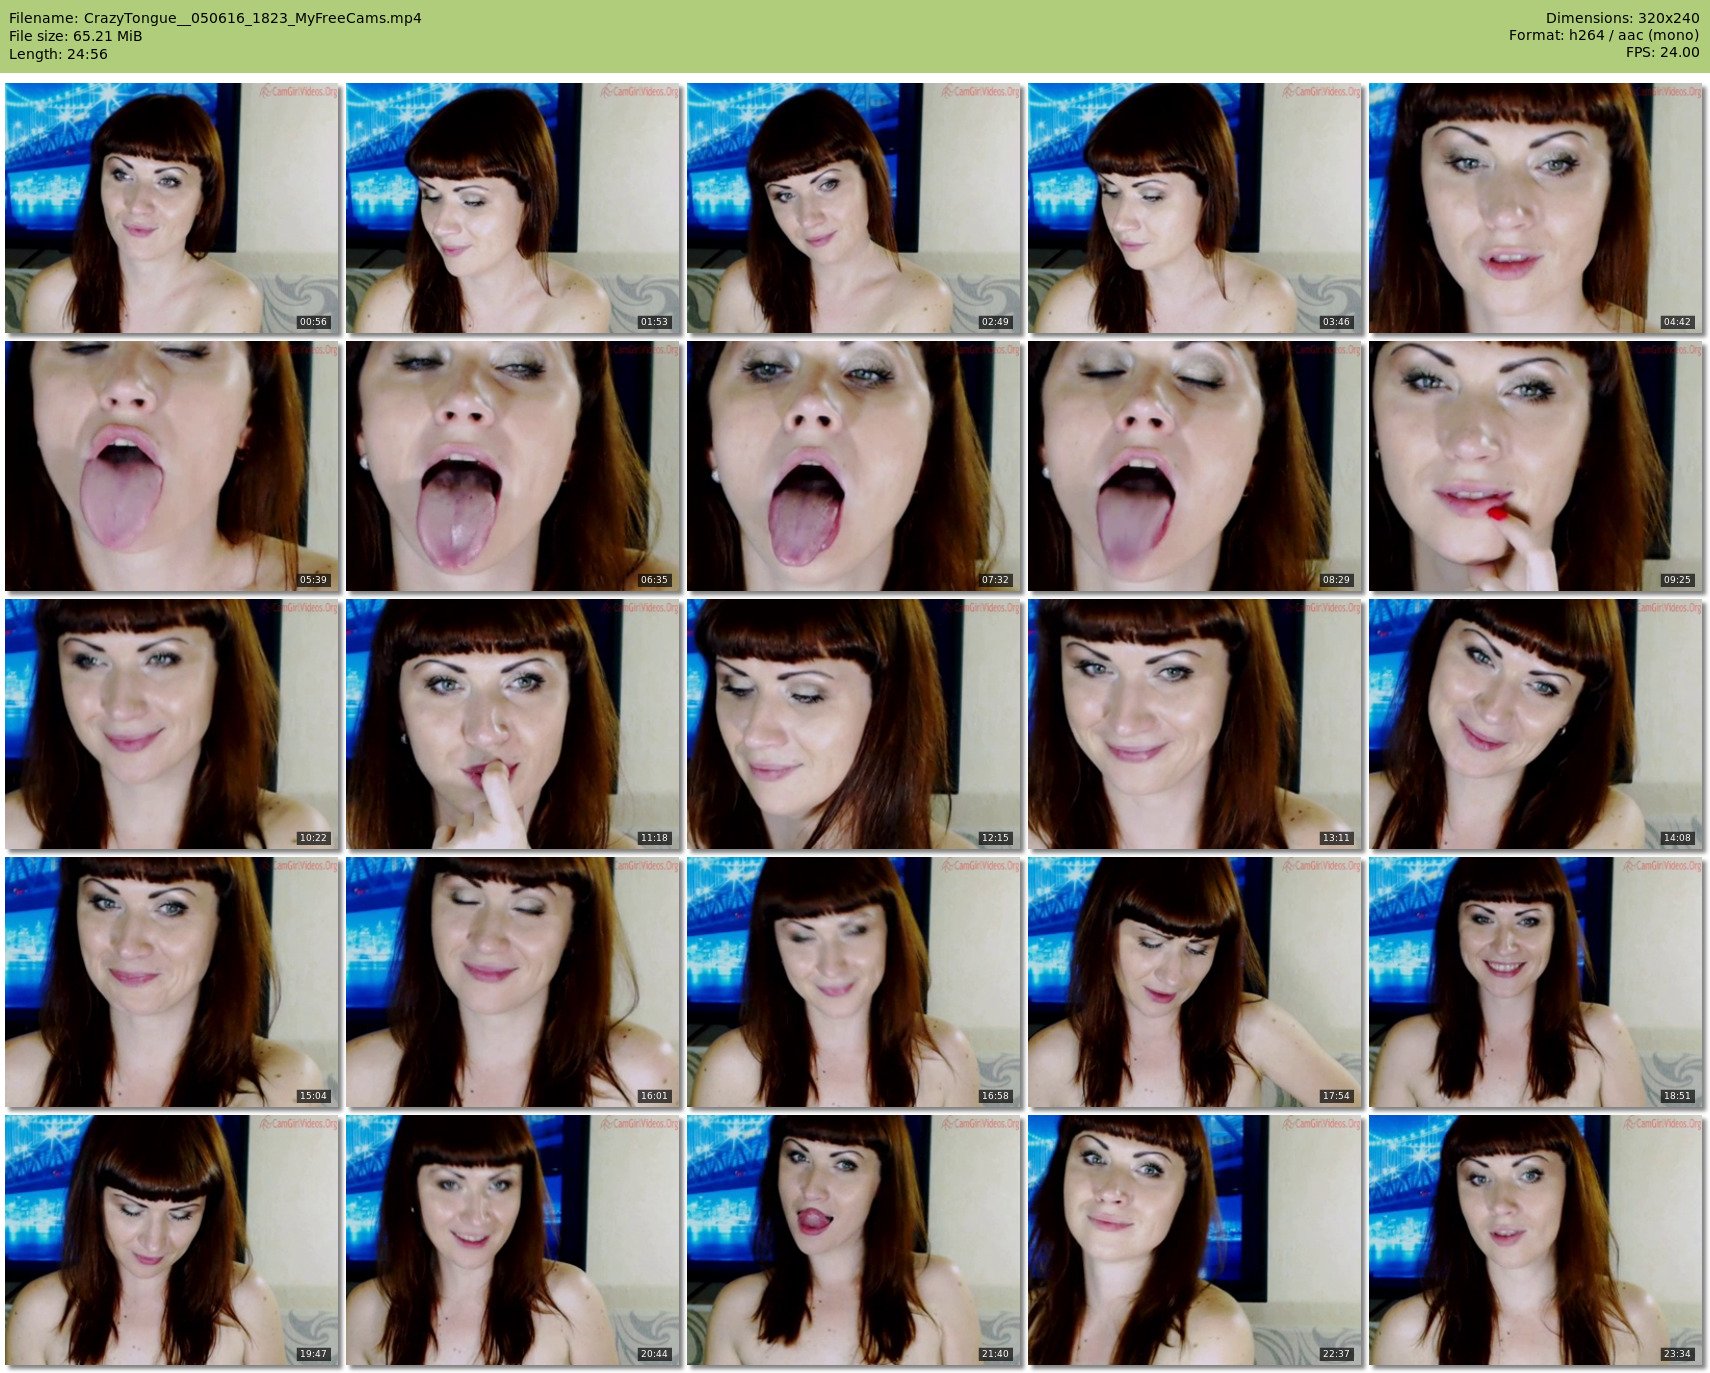Click the Length 24:56 label
Screen dimensions: 1710x1373
[x=58, y=54]
